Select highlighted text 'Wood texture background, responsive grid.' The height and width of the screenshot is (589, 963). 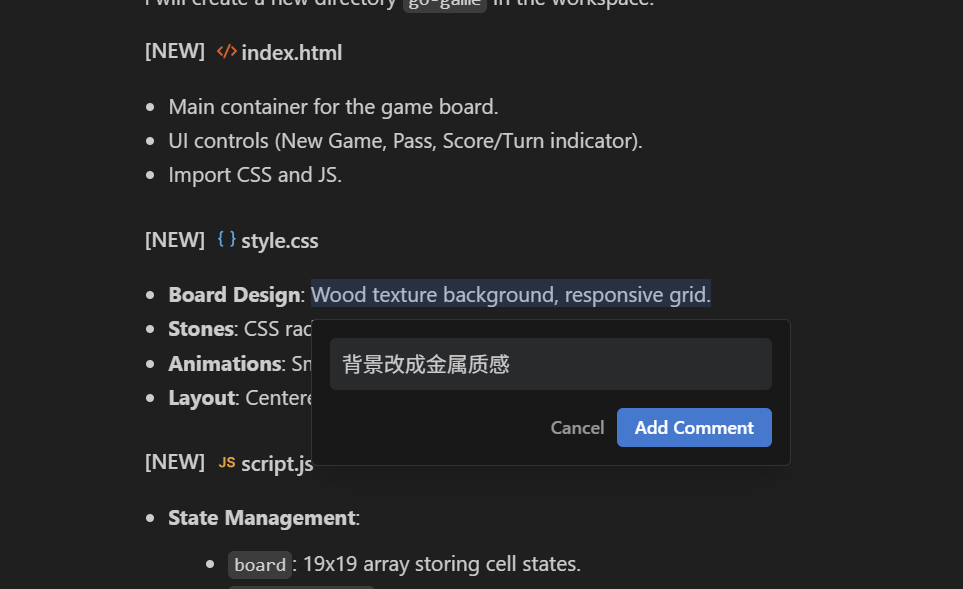511,295
